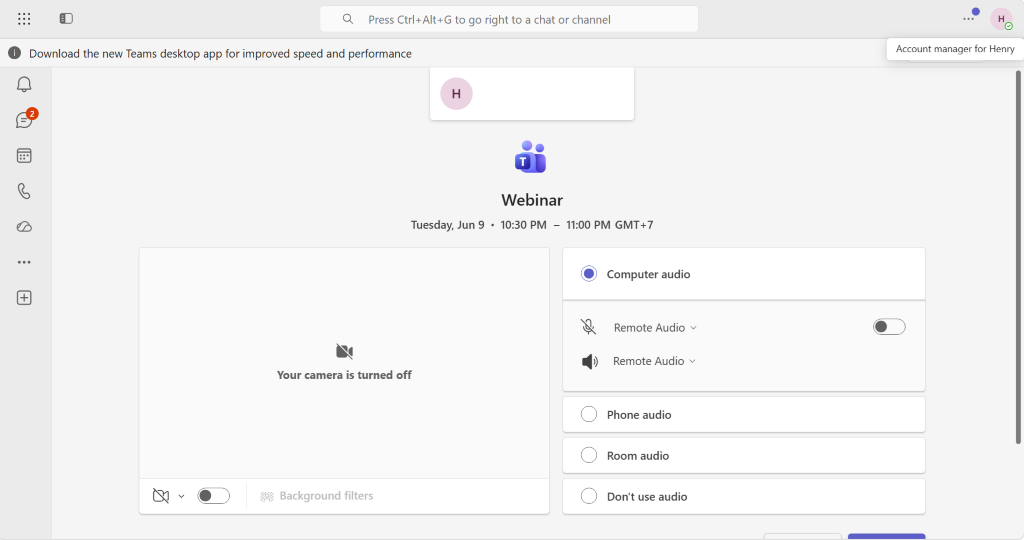This screenshot has height=540, width=1024.
Task: Add apps with the plus icon
Action: 24,298
